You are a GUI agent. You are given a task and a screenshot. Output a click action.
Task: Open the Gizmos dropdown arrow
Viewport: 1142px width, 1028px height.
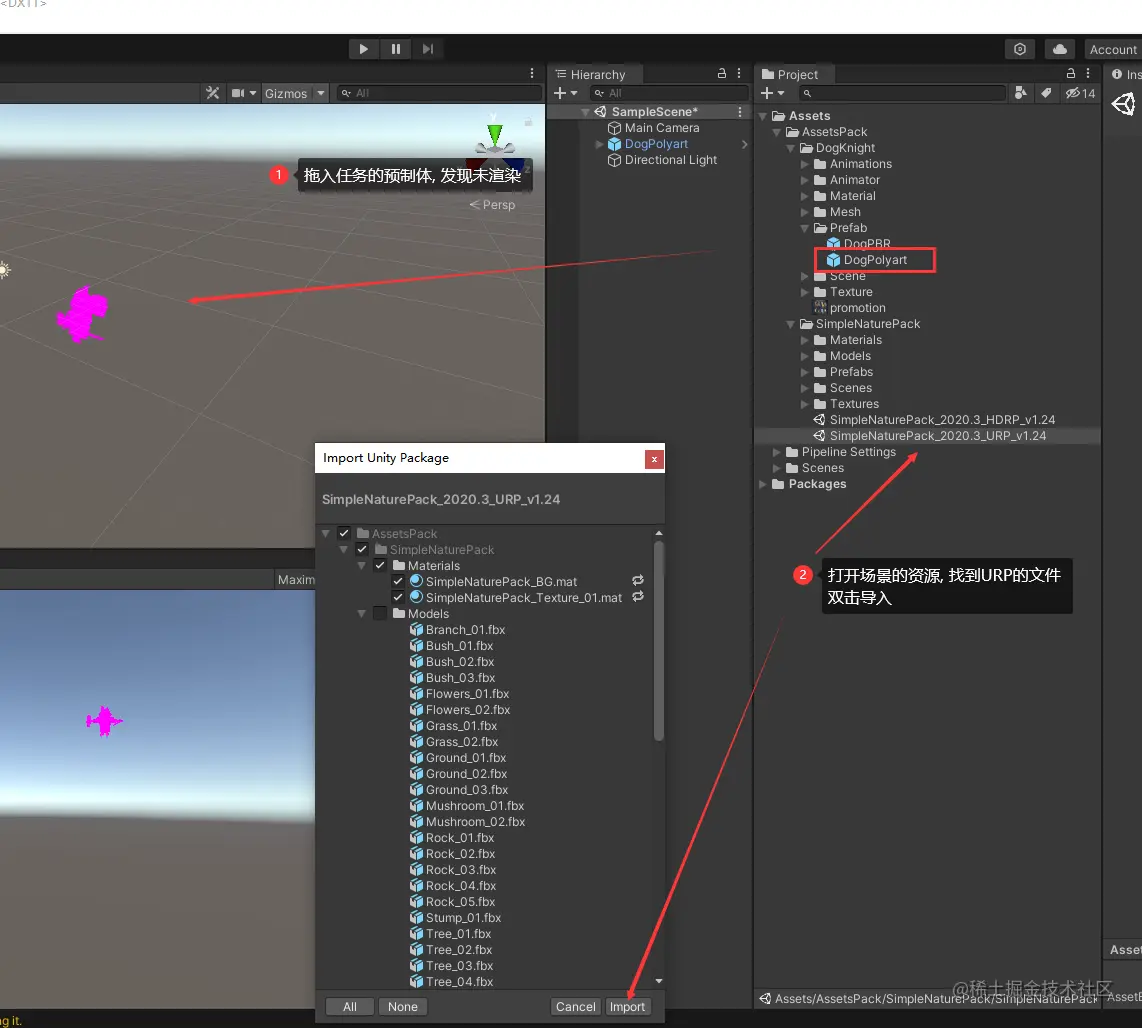(x=320, y=93)
